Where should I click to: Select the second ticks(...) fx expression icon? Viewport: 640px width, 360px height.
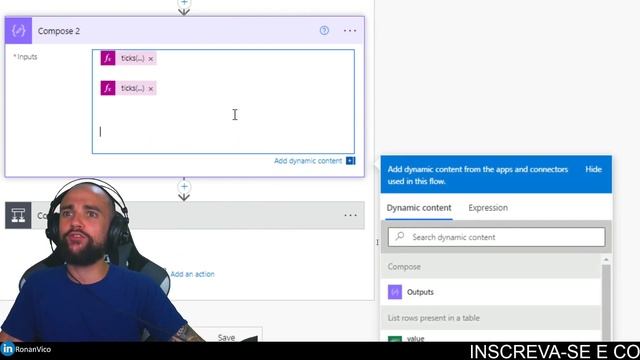[x=108, y=88]
